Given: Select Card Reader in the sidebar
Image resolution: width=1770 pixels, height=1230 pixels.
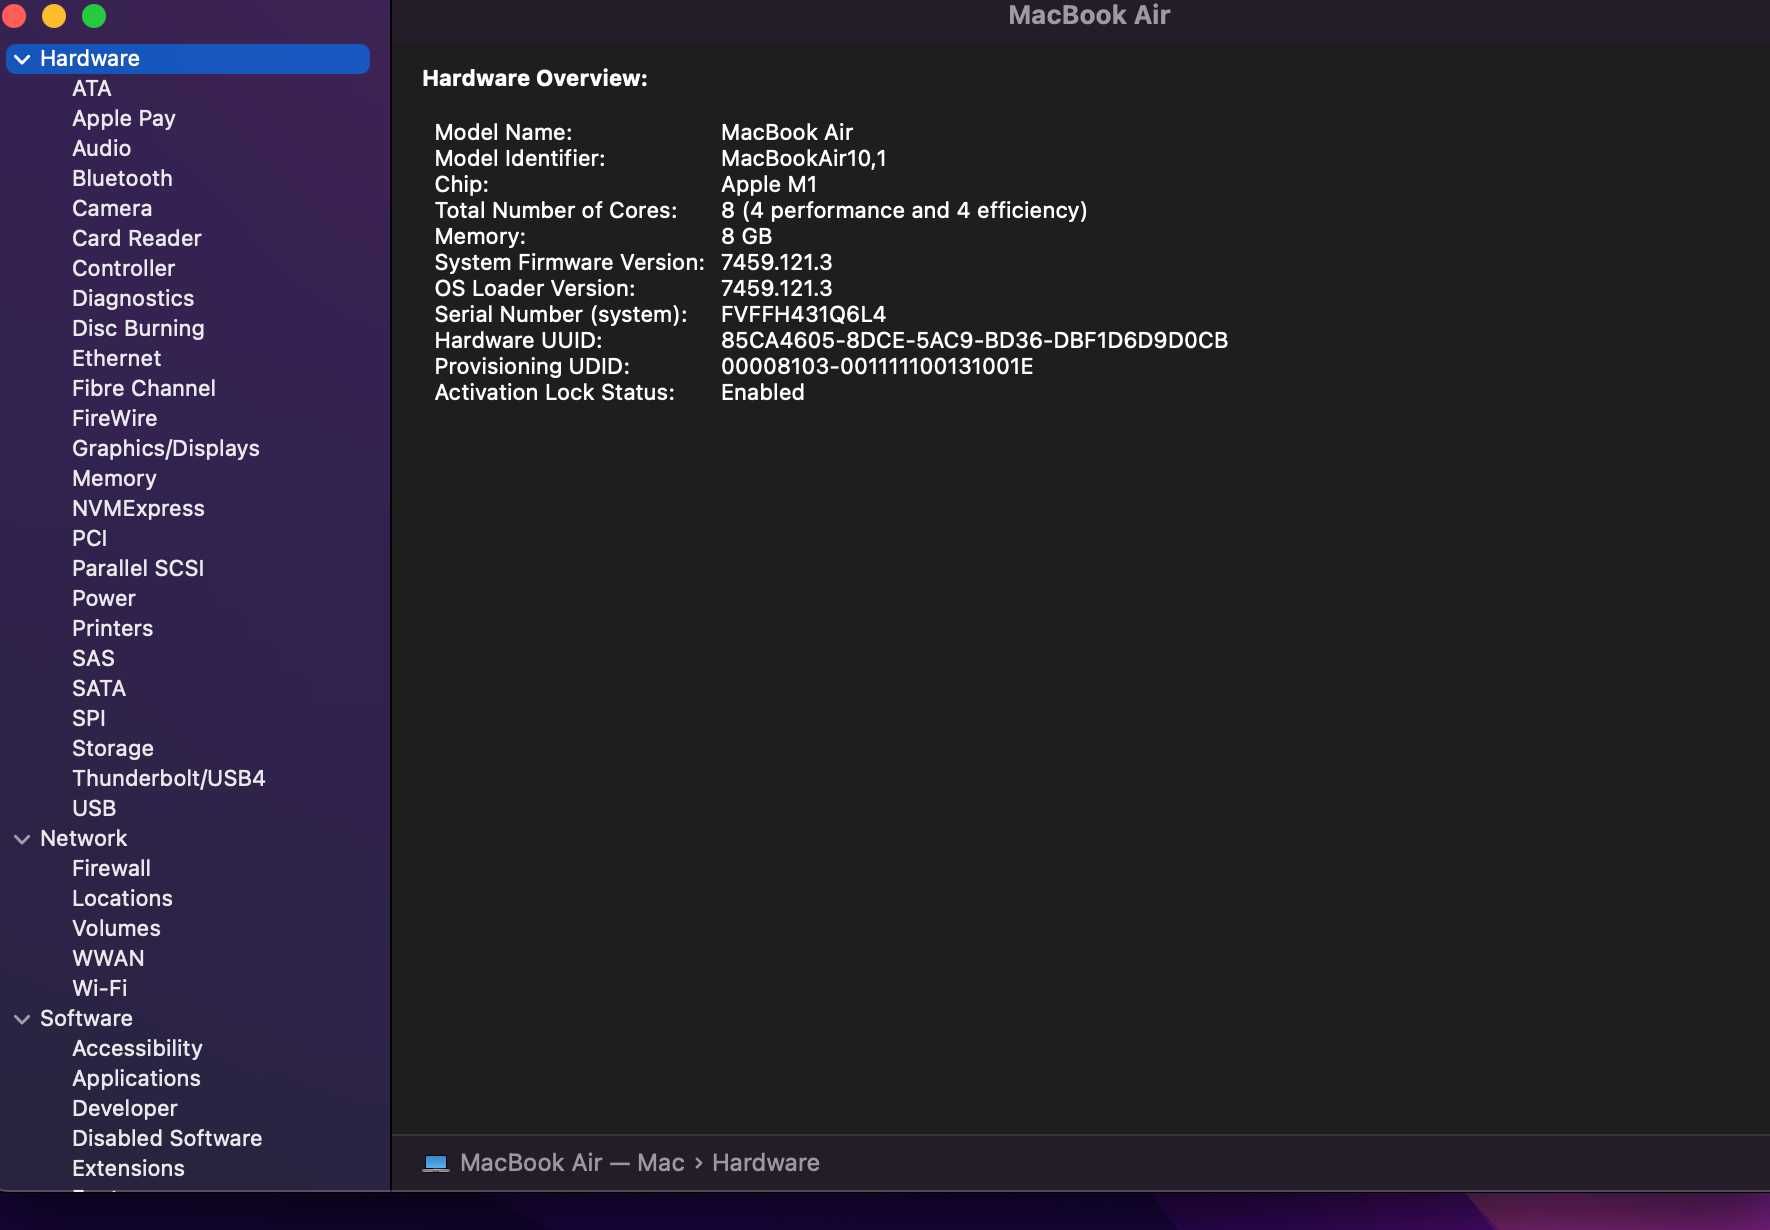Looking at the screenshot, I should pyautogui.click(x=136, y=239).
